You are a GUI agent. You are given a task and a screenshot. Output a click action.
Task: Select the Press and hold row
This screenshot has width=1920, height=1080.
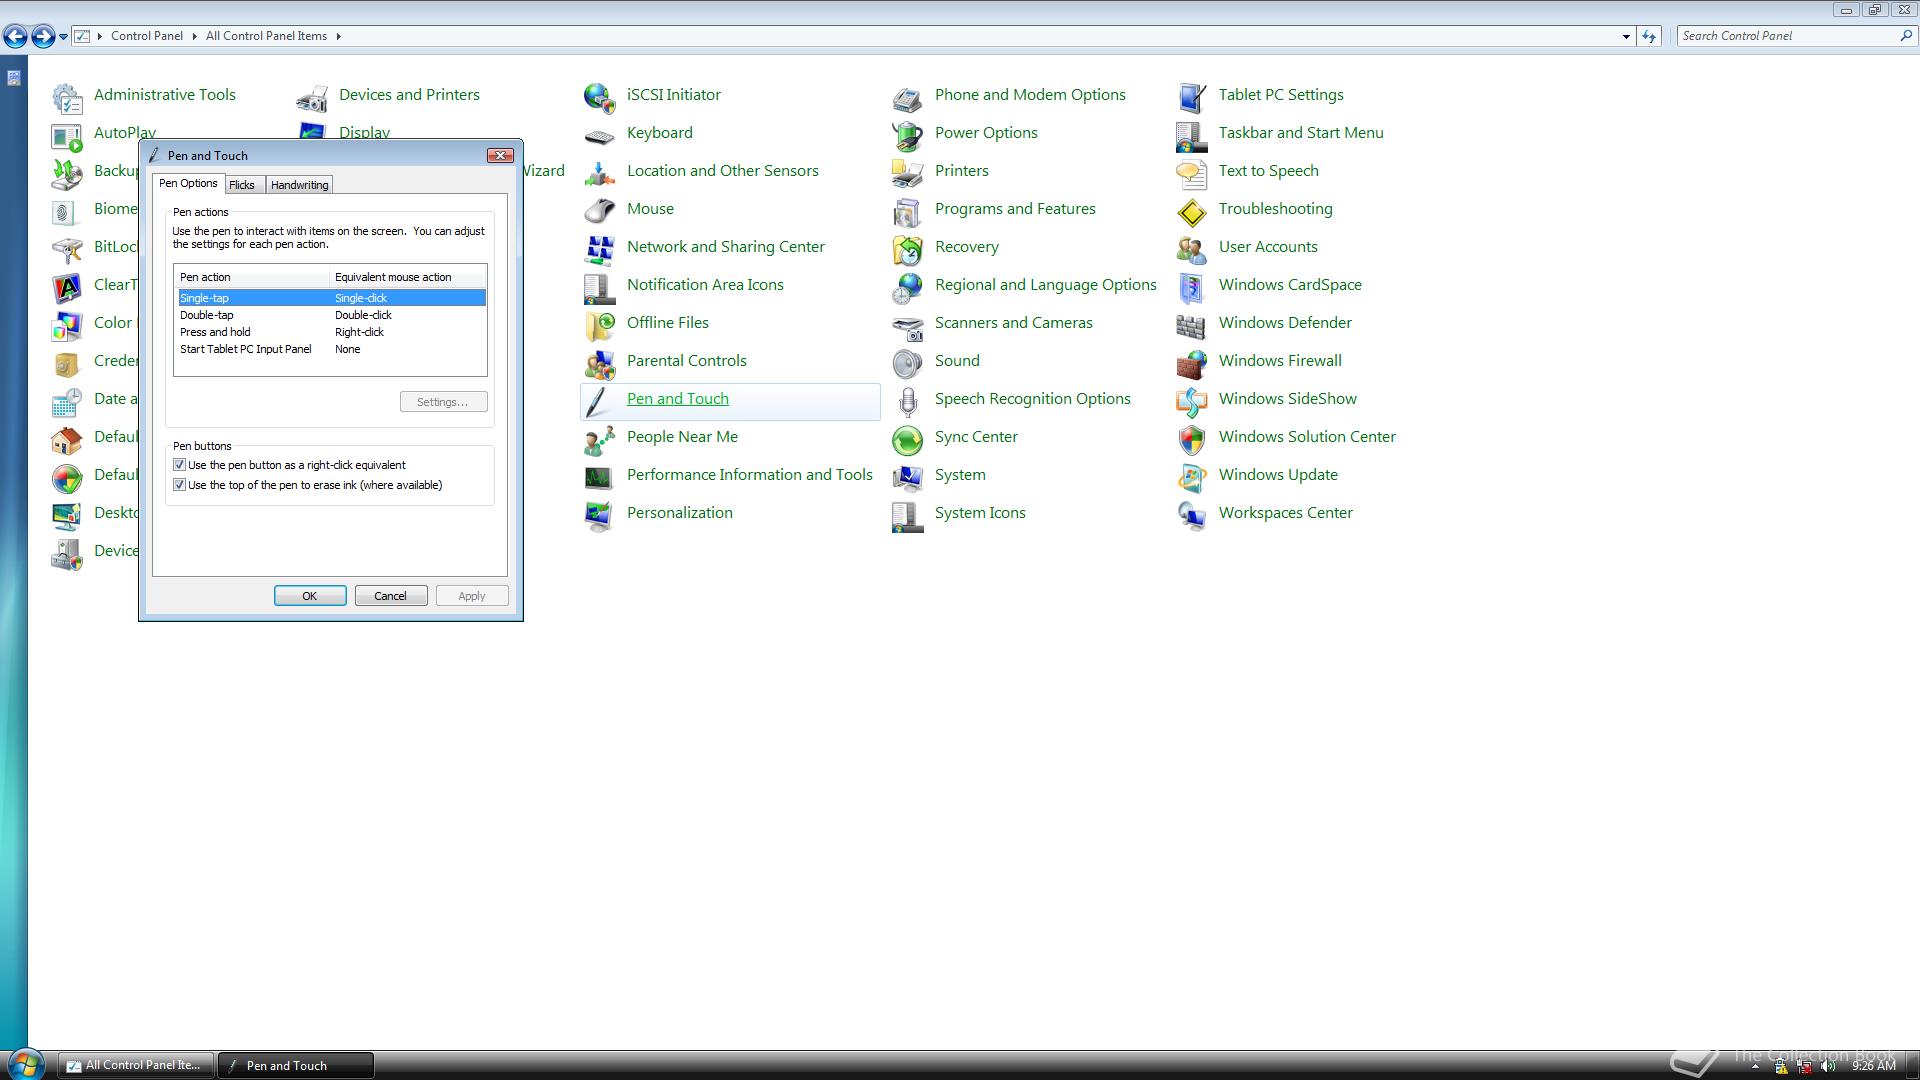pyautogui.click(x=331, y=332)
